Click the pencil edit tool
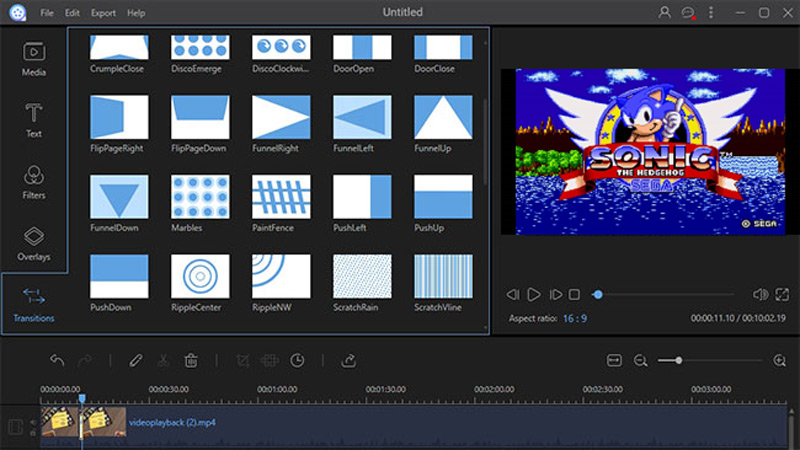Image resolution: width=800 pixels, height=450 pixels. 135,361
